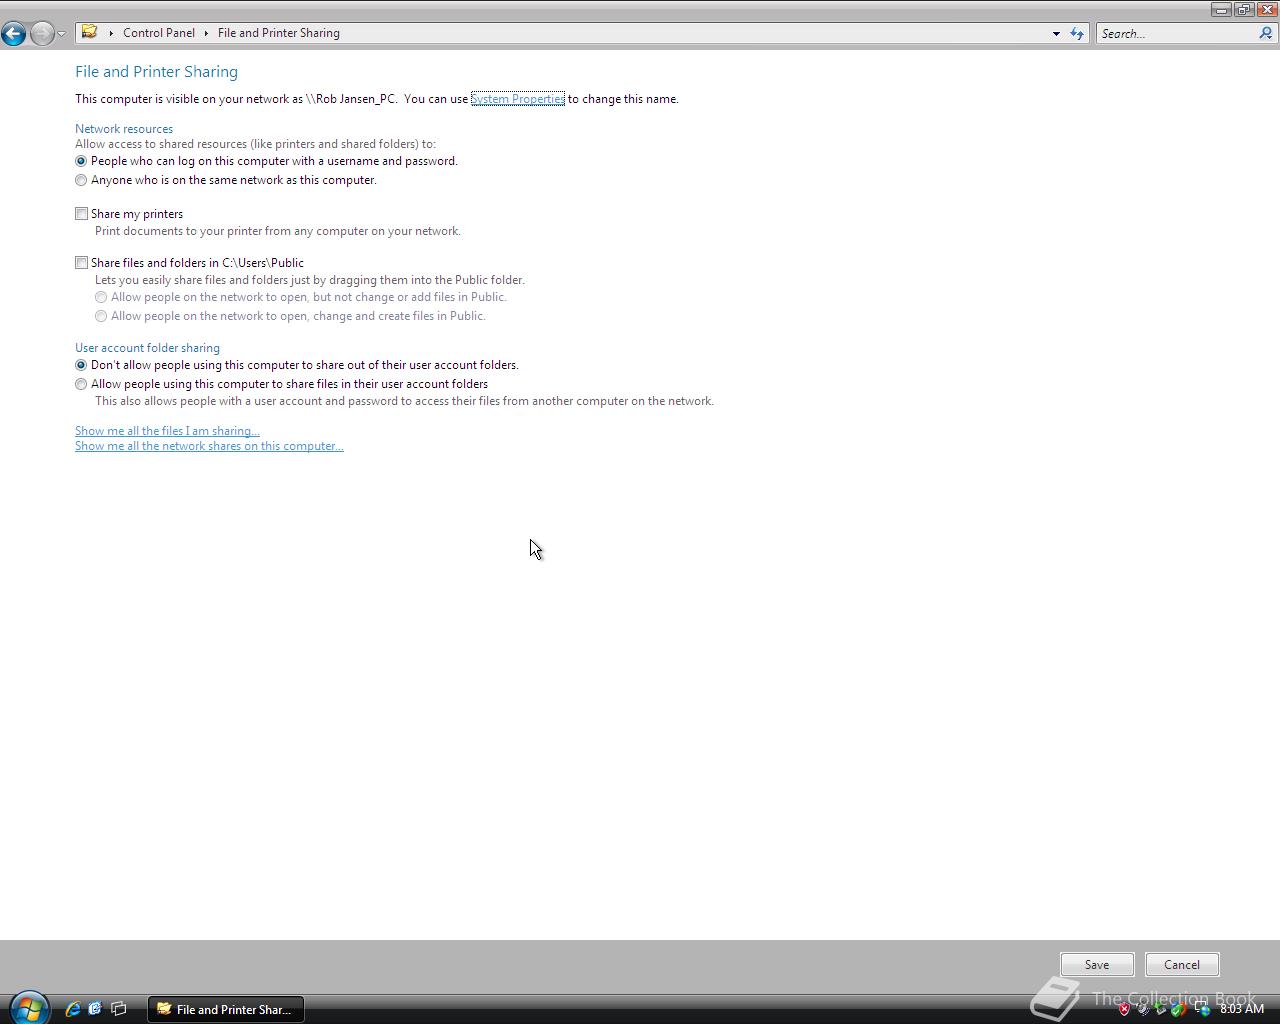
Task: Click the search magnifier icon
Action: (x=1266, y=33)
